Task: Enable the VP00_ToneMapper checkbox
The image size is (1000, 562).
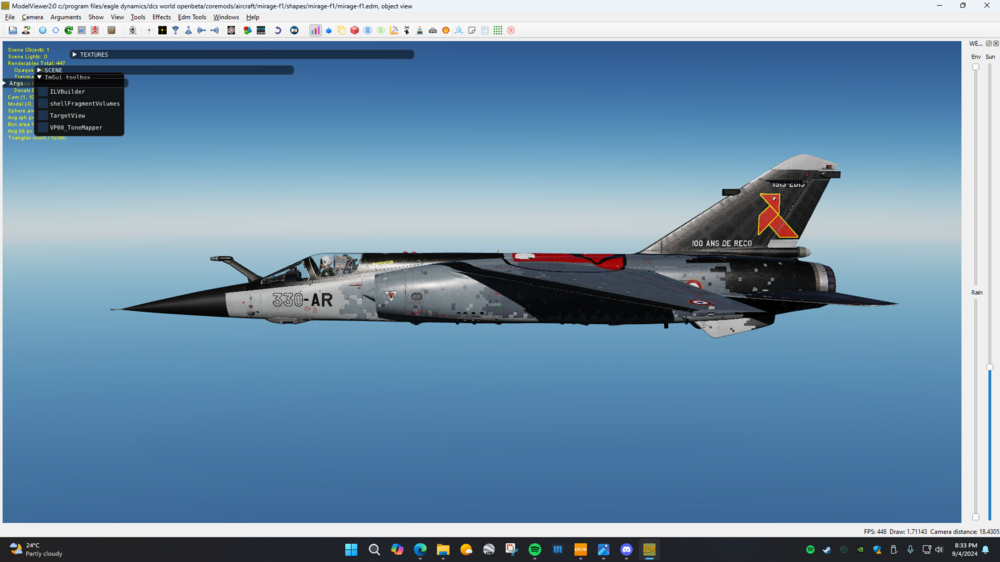Action: point(43,128)
